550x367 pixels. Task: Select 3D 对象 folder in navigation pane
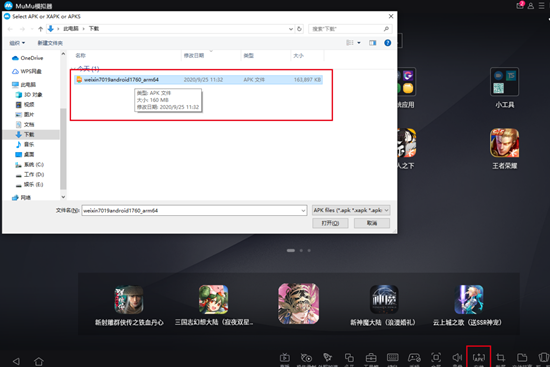click(x=29, y=95)
